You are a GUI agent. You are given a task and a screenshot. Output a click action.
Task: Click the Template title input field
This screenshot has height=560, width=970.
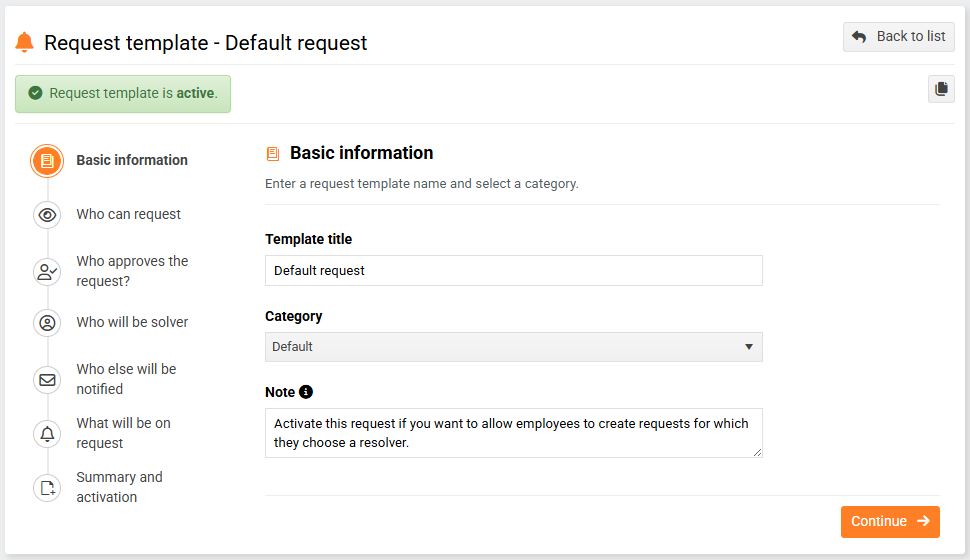click(513, 271)
